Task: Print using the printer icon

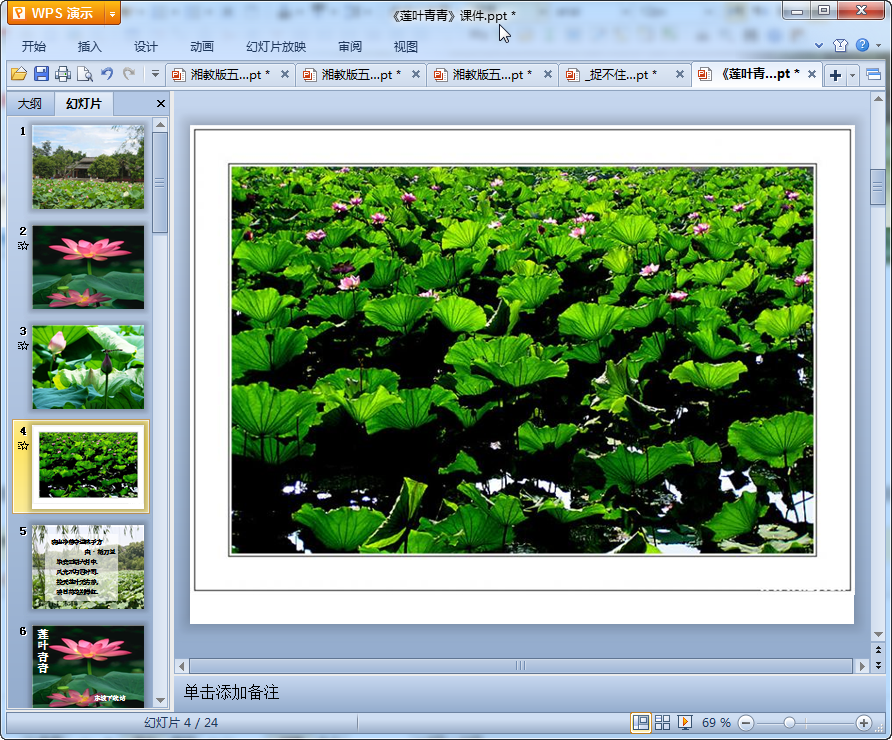Action: tap(63, 74)
